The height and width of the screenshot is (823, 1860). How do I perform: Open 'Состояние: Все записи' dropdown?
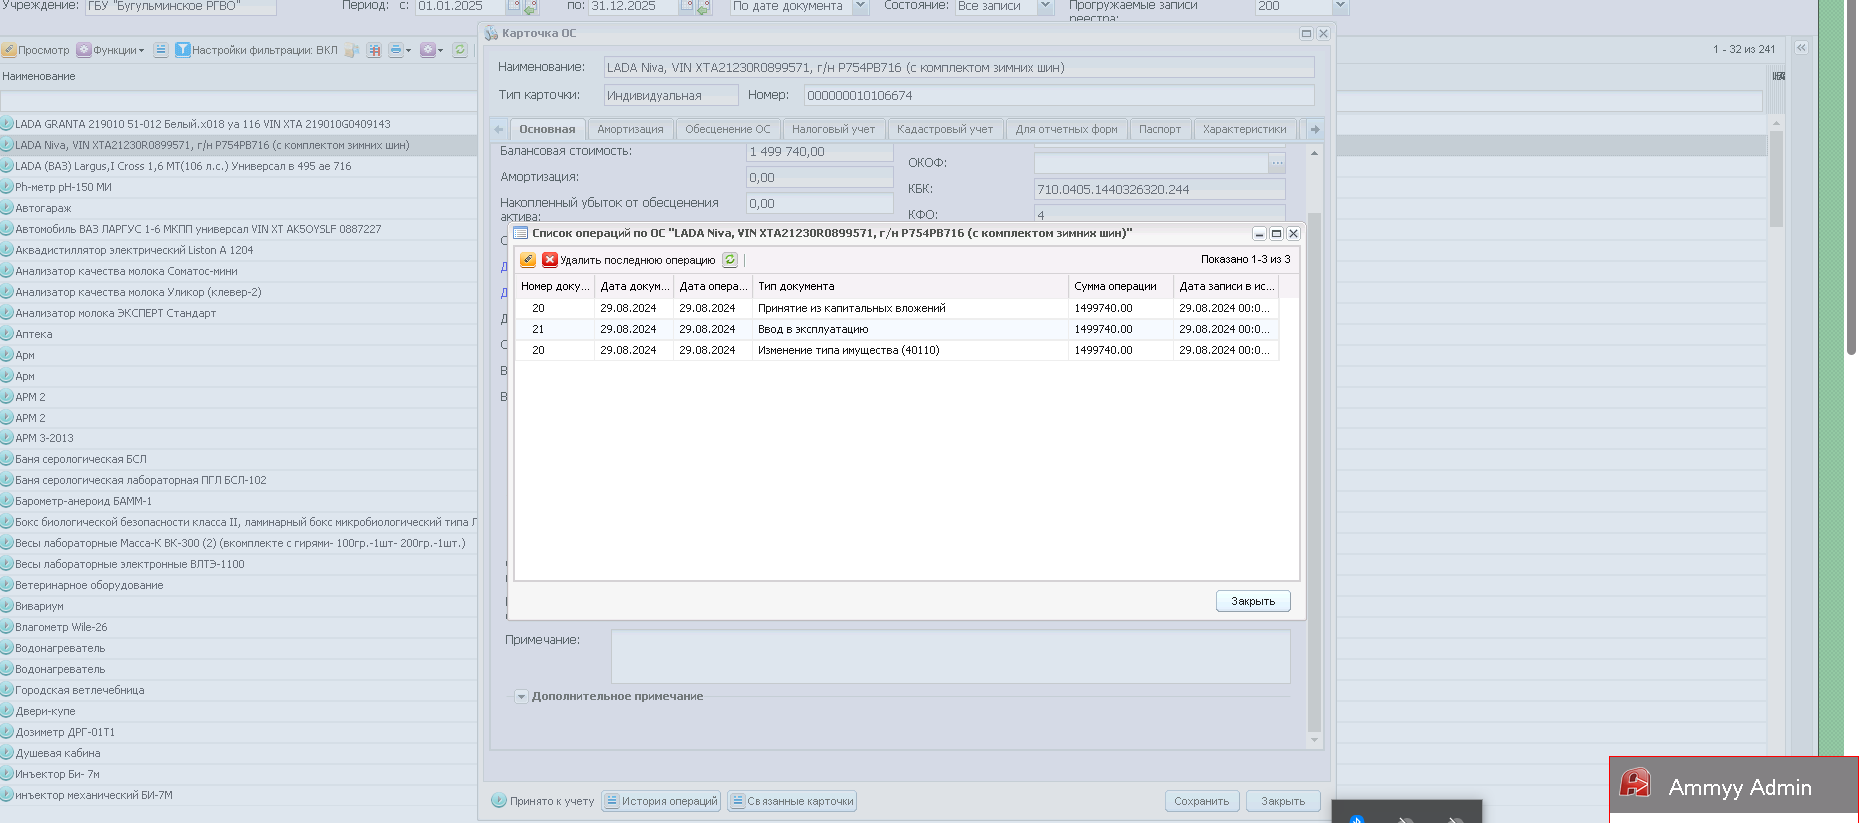[x=1045, y=6]
